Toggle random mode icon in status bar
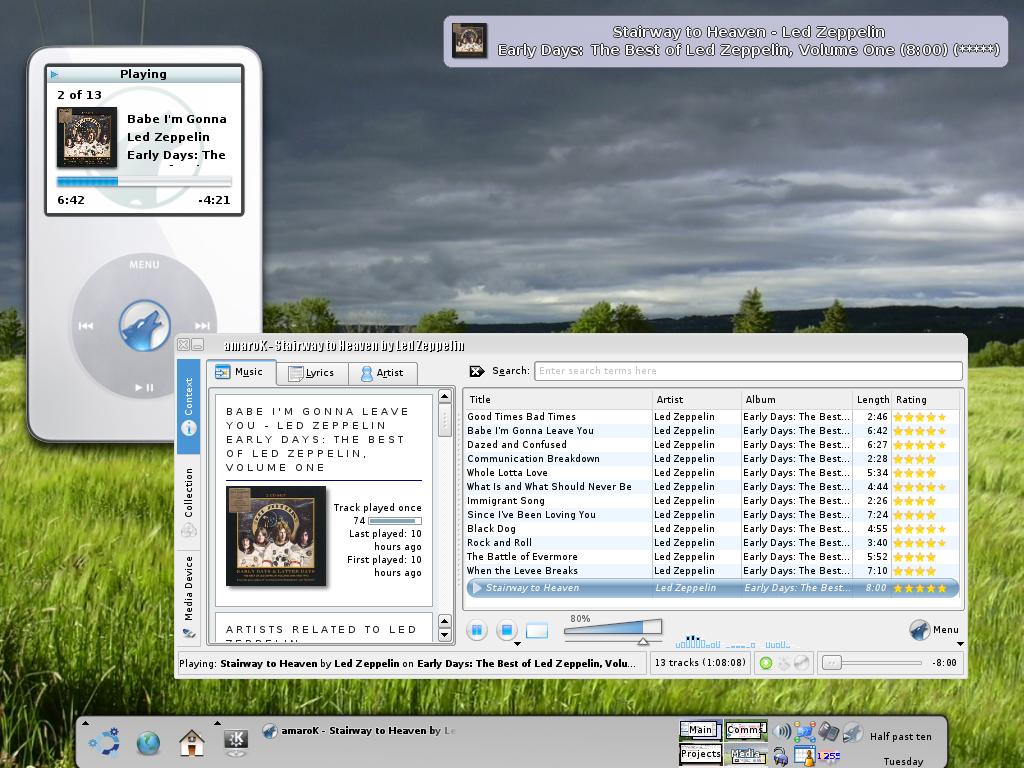 click(x=784, y=664)
